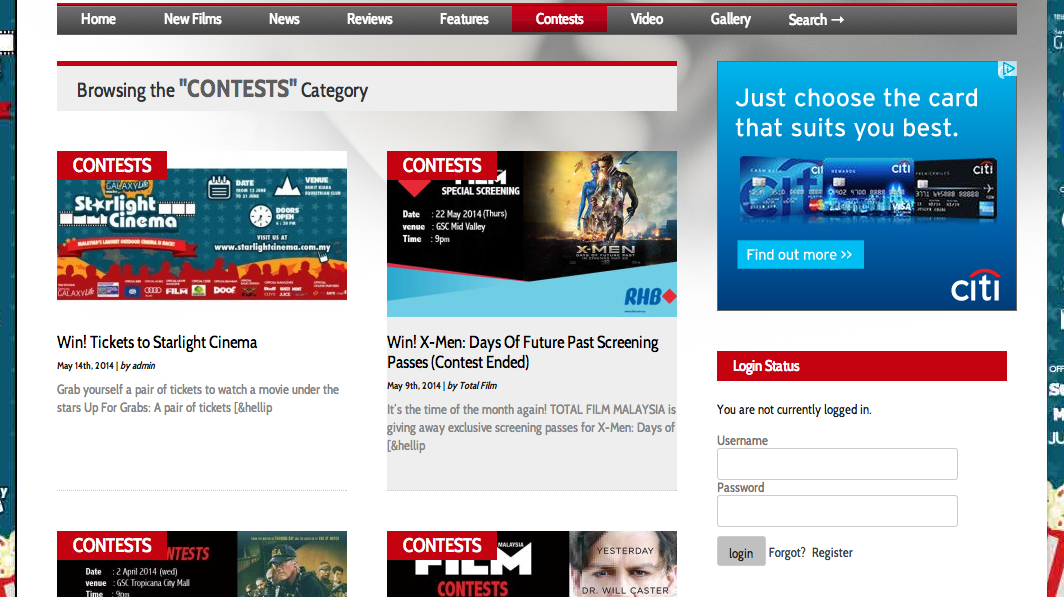The width and height of the screenshot is (1064, 597).
Task: Open the Reviews page
Action: point(370,19)
